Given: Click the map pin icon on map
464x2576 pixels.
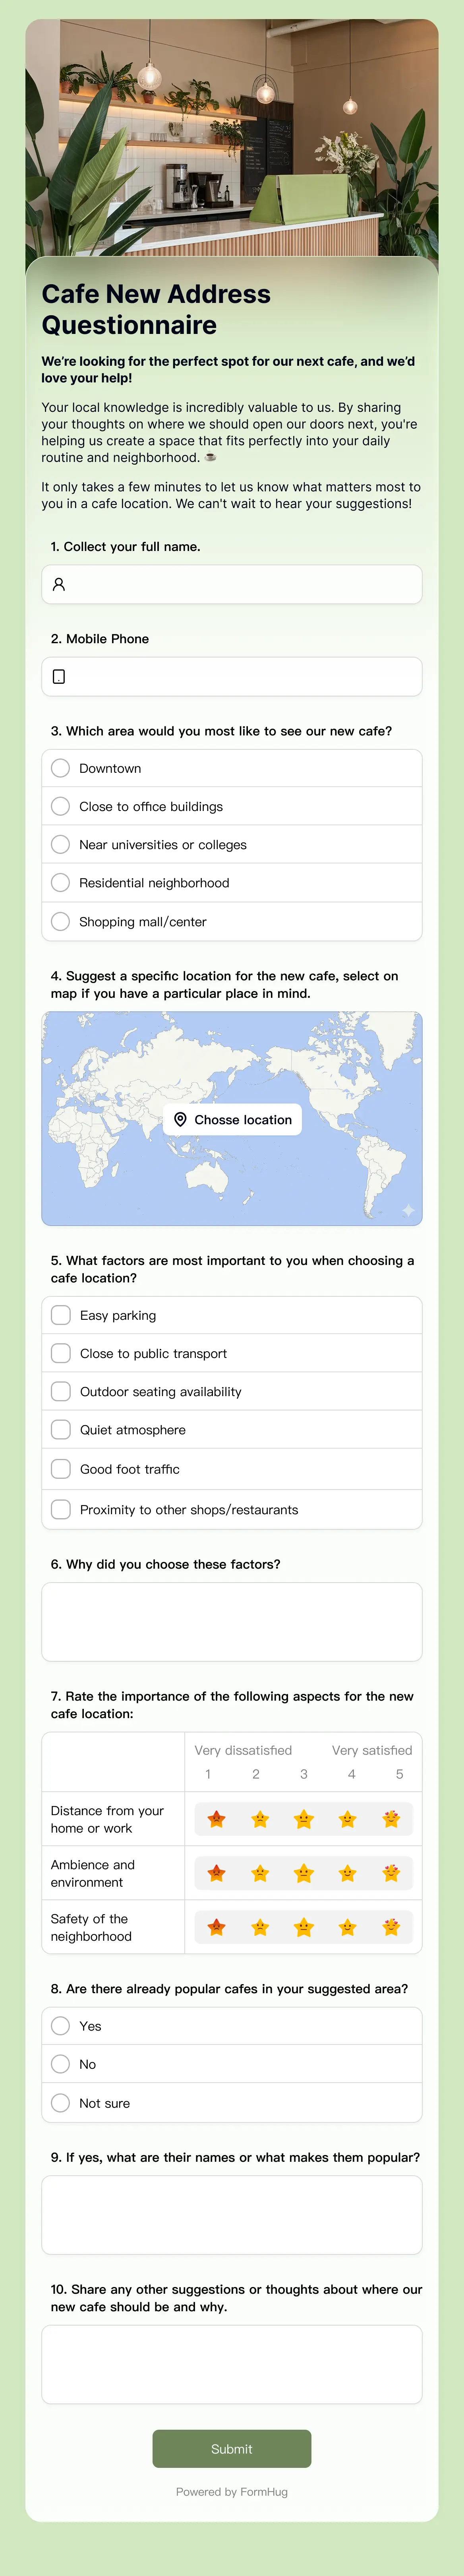Looking at the screenshot, I should (180, 1120).
